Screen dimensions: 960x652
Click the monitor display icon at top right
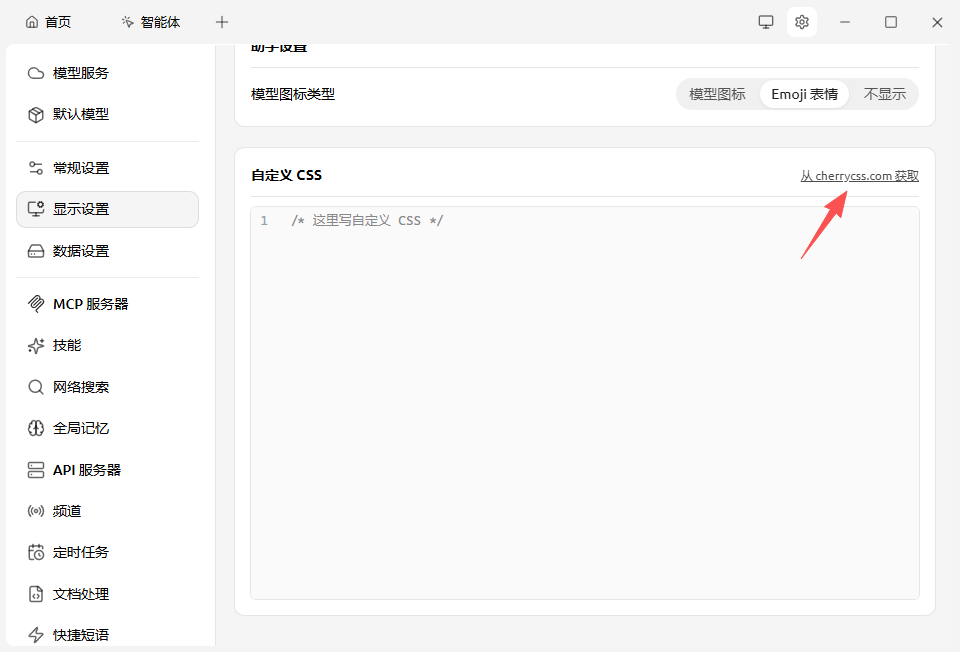pyautogui.click(x=766, y=22)
